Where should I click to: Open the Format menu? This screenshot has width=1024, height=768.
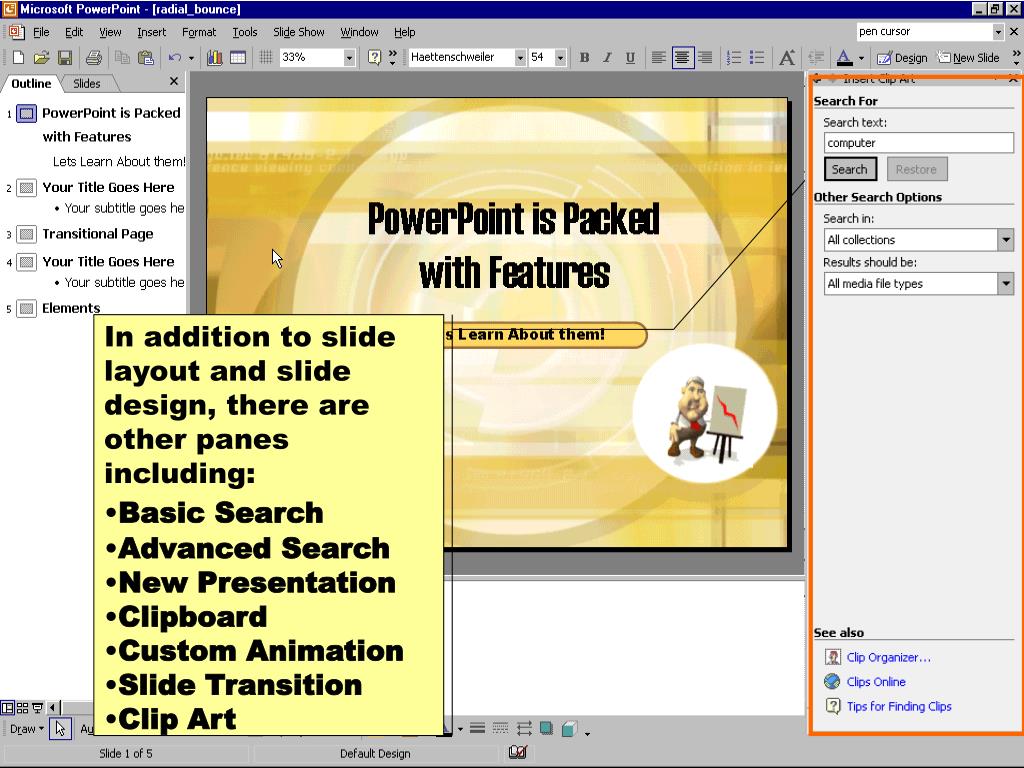pos(199,32)
